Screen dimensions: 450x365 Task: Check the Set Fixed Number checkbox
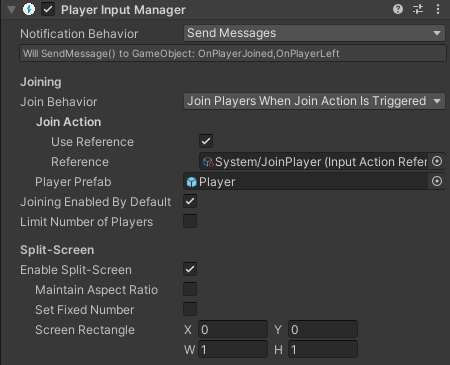(x=190, y=309)
